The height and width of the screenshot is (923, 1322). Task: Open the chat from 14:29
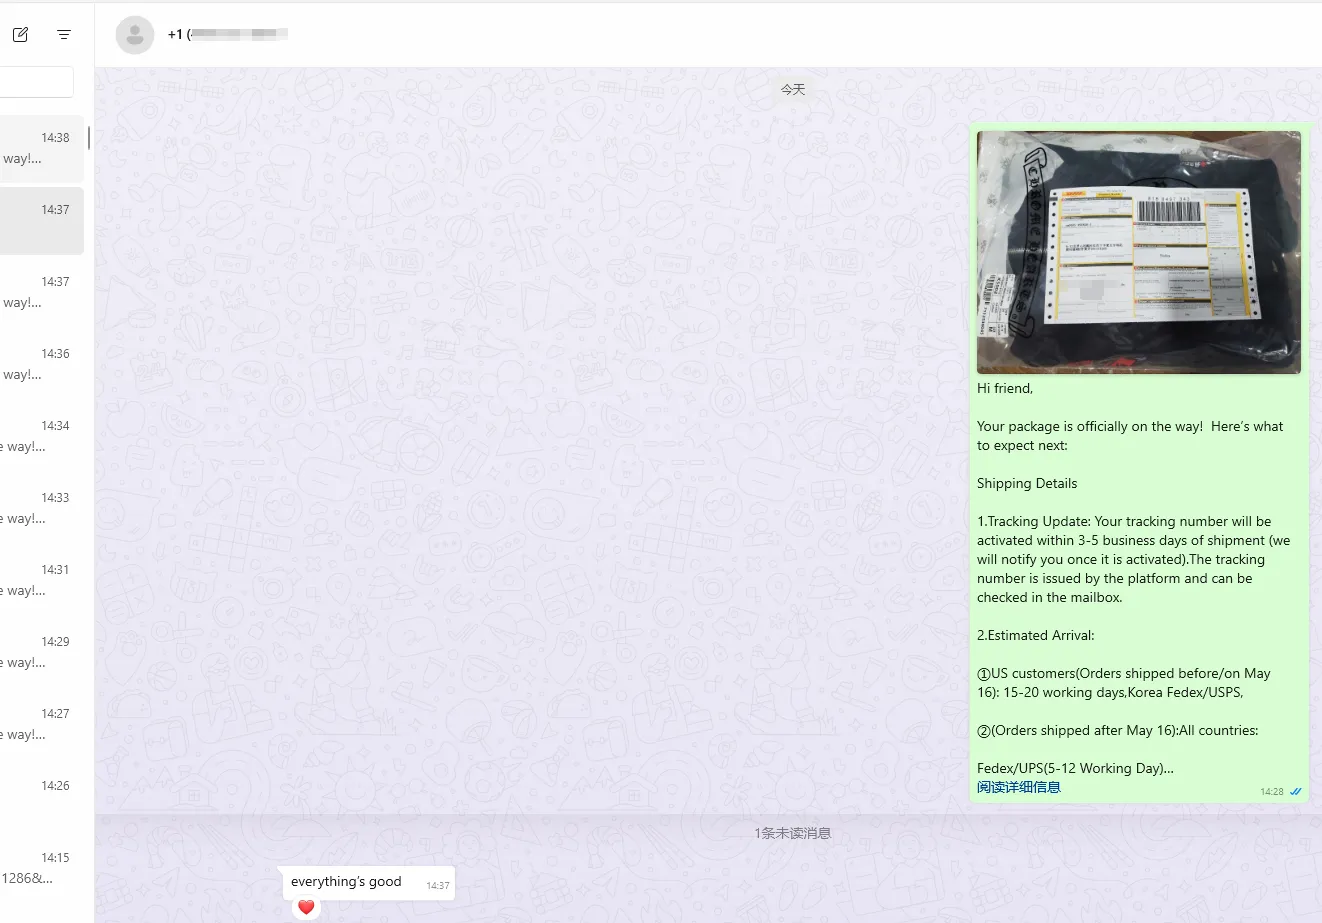41,652
